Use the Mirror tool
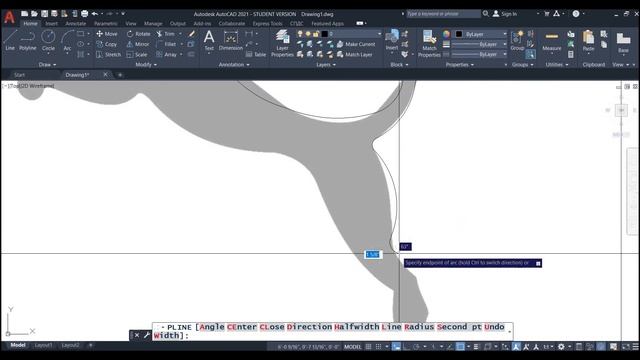Screen dimensions: 640x360 [138, 44]
